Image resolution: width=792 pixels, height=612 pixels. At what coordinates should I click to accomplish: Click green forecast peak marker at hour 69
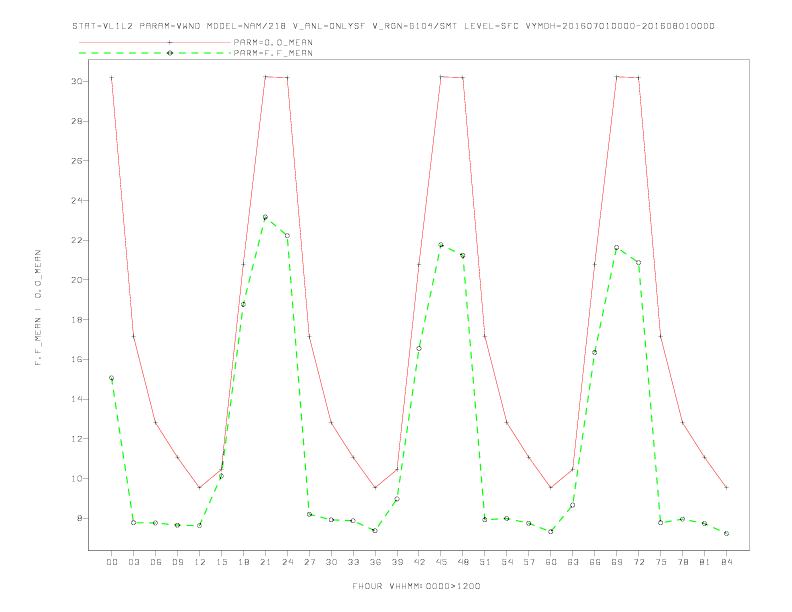pos(617,247)
